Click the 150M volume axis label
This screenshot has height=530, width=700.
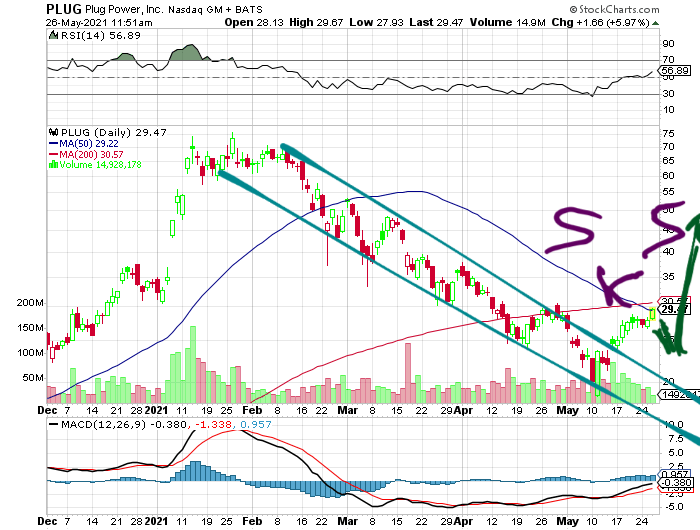click(x=30, y=328)
